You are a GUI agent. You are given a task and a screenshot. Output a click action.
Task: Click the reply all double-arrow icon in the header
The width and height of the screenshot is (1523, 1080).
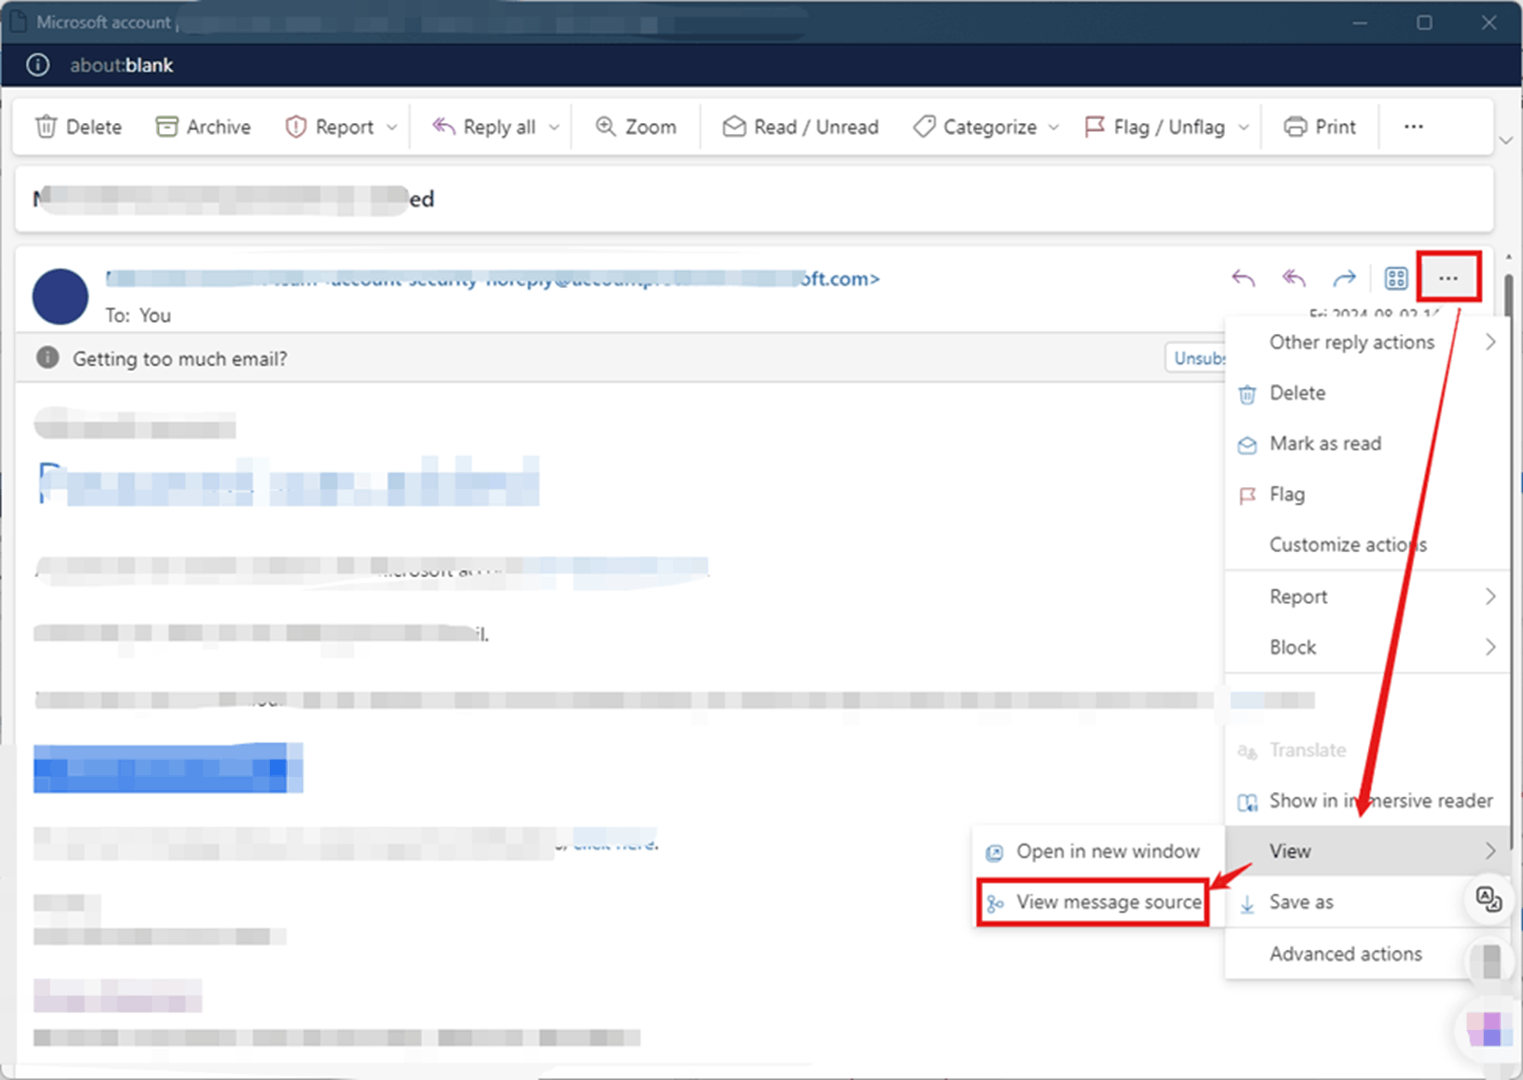tap(1294, 278)
